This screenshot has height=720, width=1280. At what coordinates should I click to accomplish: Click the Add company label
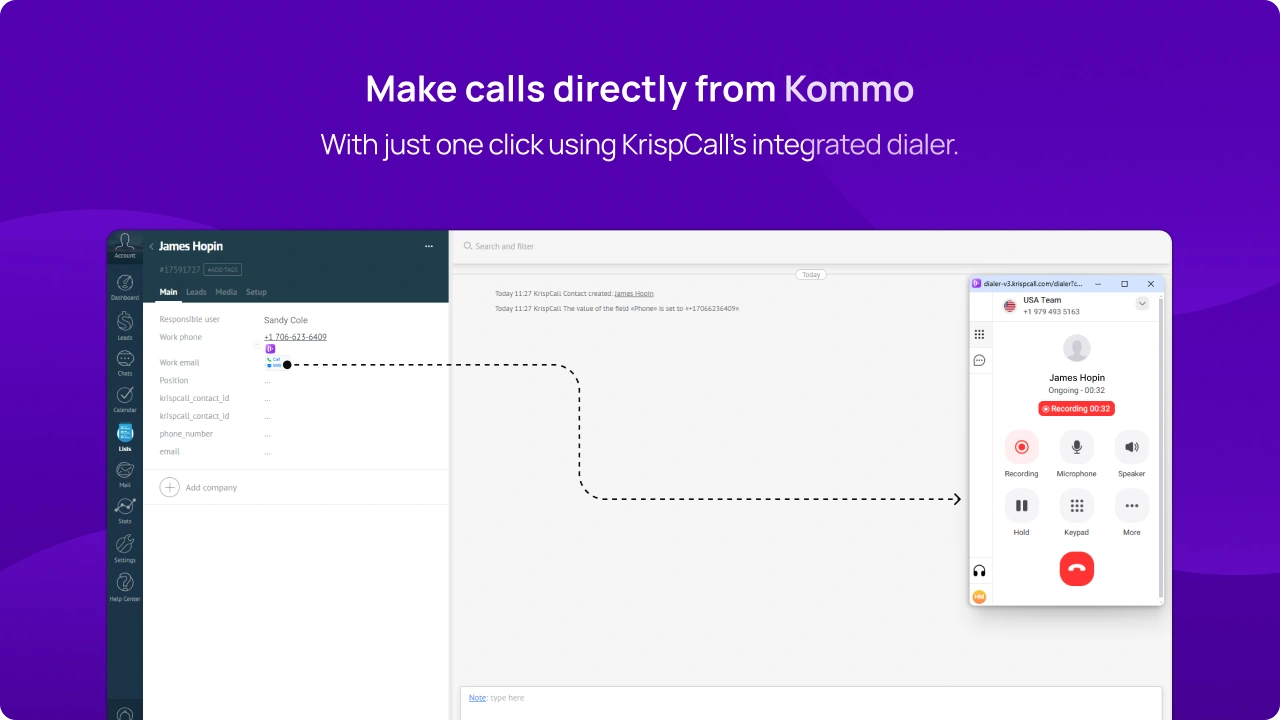211,488
